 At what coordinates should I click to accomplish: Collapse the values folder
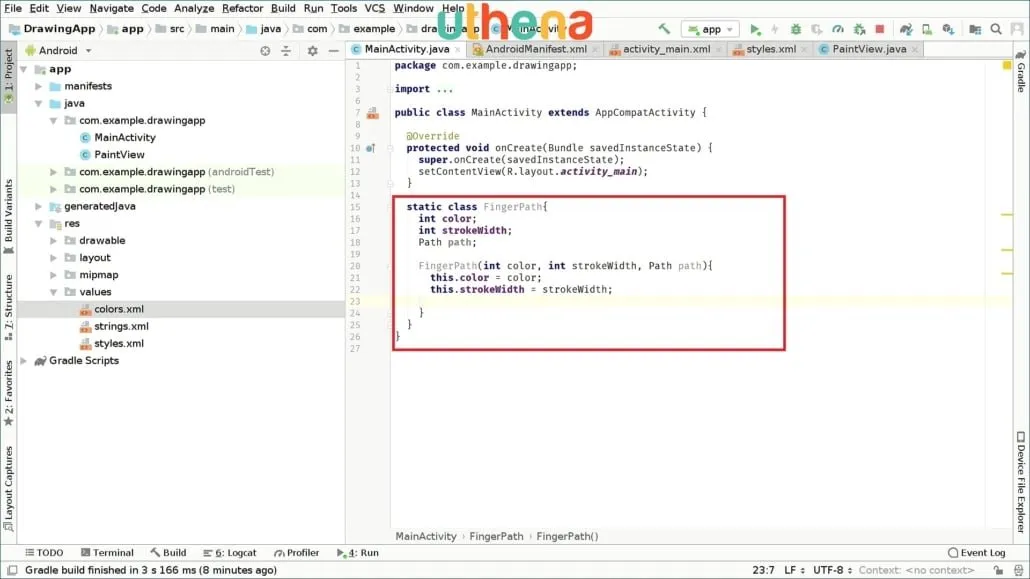click(54, 292)
